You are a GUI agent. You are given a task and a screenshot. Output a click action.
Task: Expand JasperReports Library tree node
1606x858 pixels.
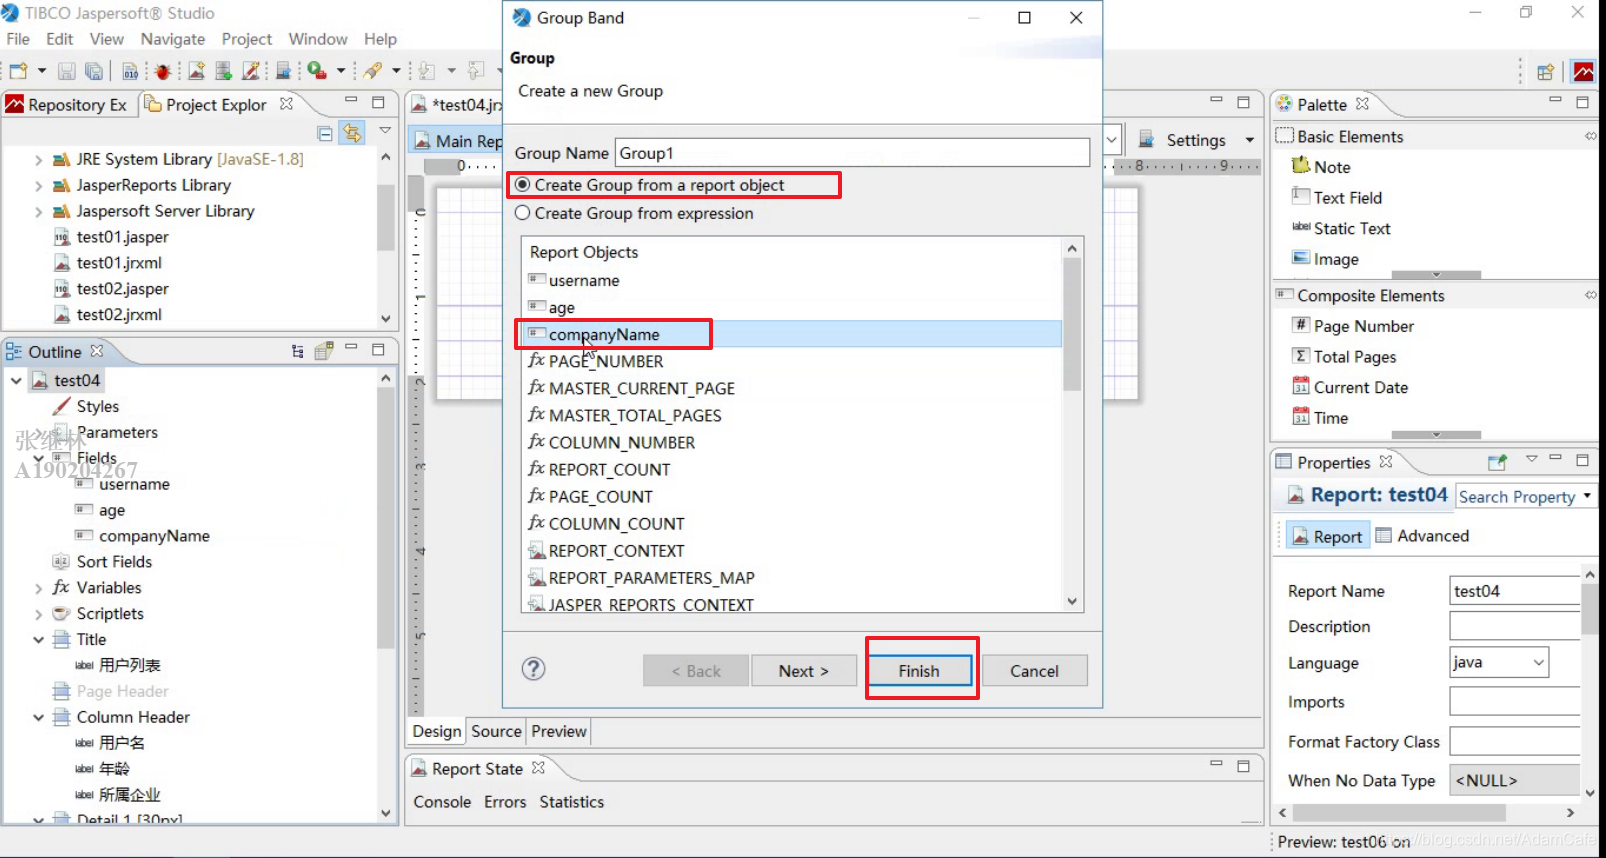click(38, 185)
